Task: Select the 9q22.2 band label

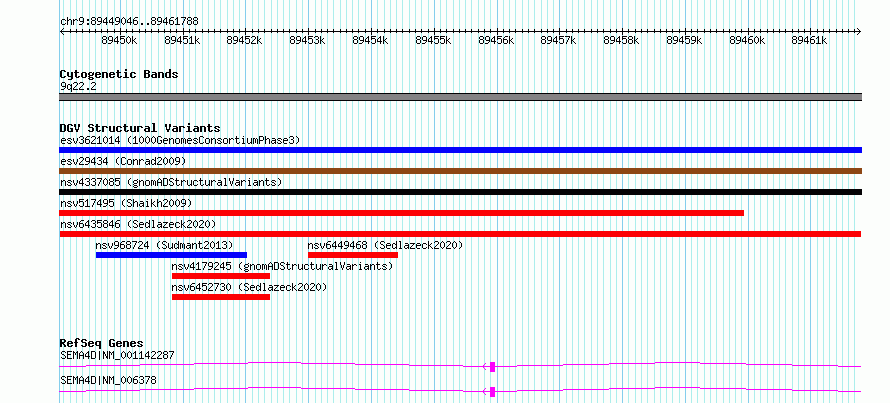Action: point(78,86)
